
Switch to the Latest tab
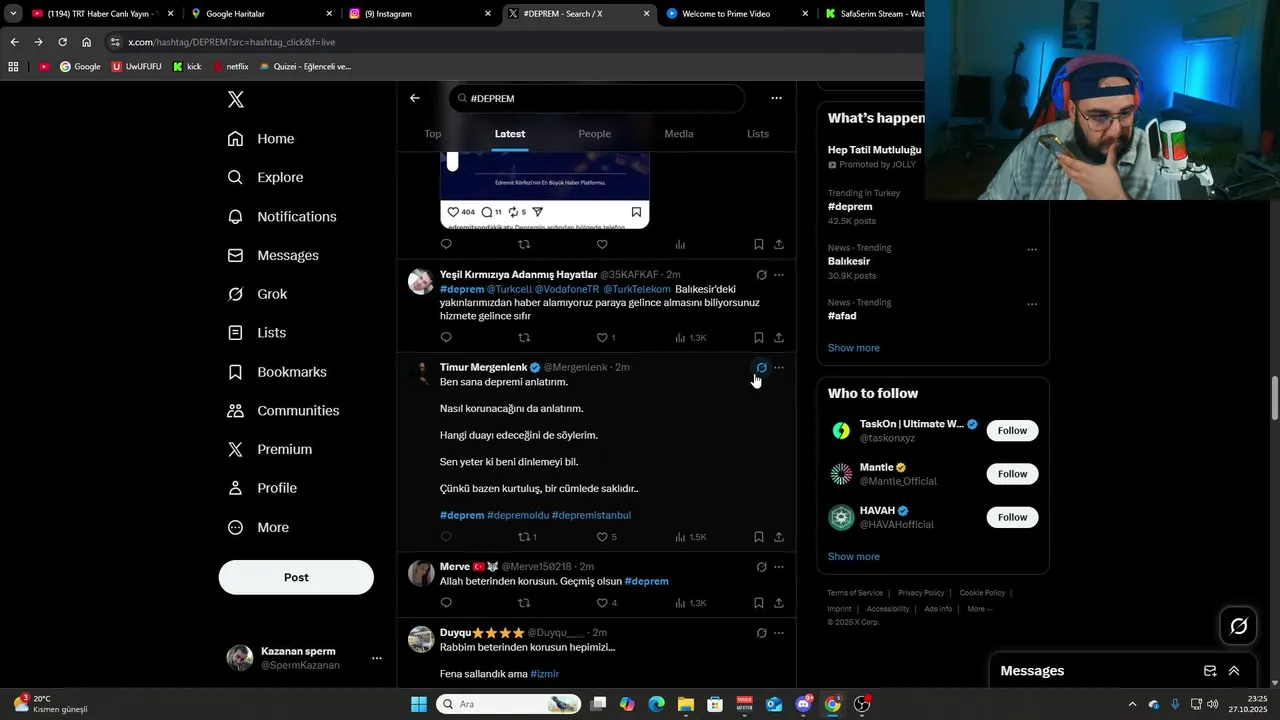pyautogui.click(x=510, y=134)
